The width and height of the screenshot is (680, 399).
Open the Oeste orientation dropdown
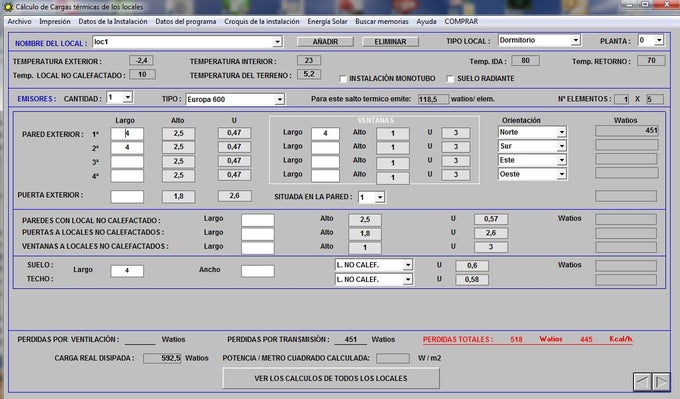562,174
